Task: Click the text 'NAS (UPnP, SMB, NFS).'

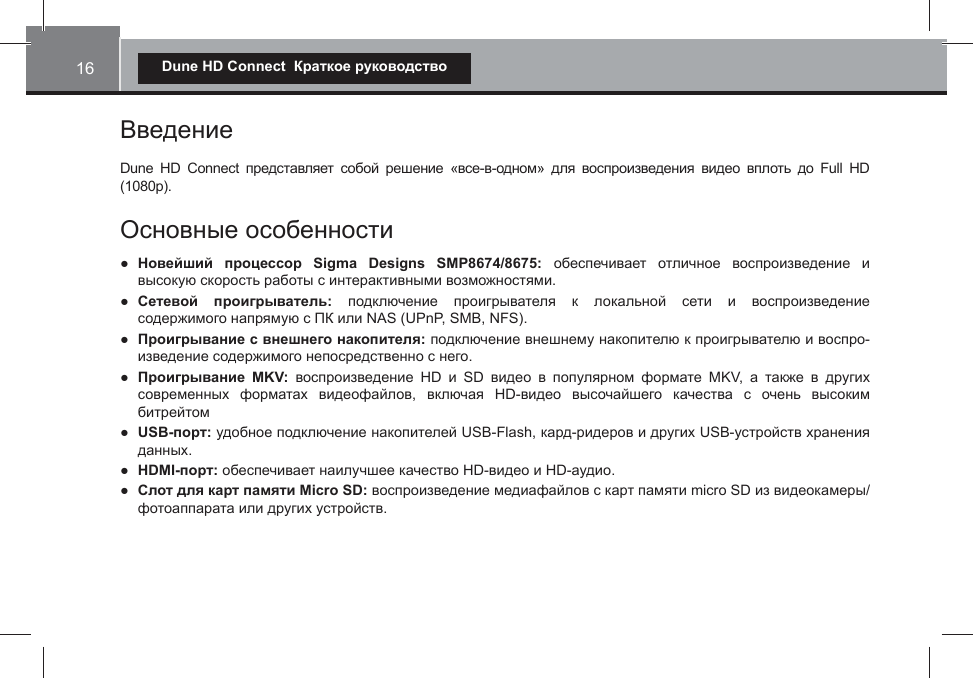Action: tap(447, 319)
